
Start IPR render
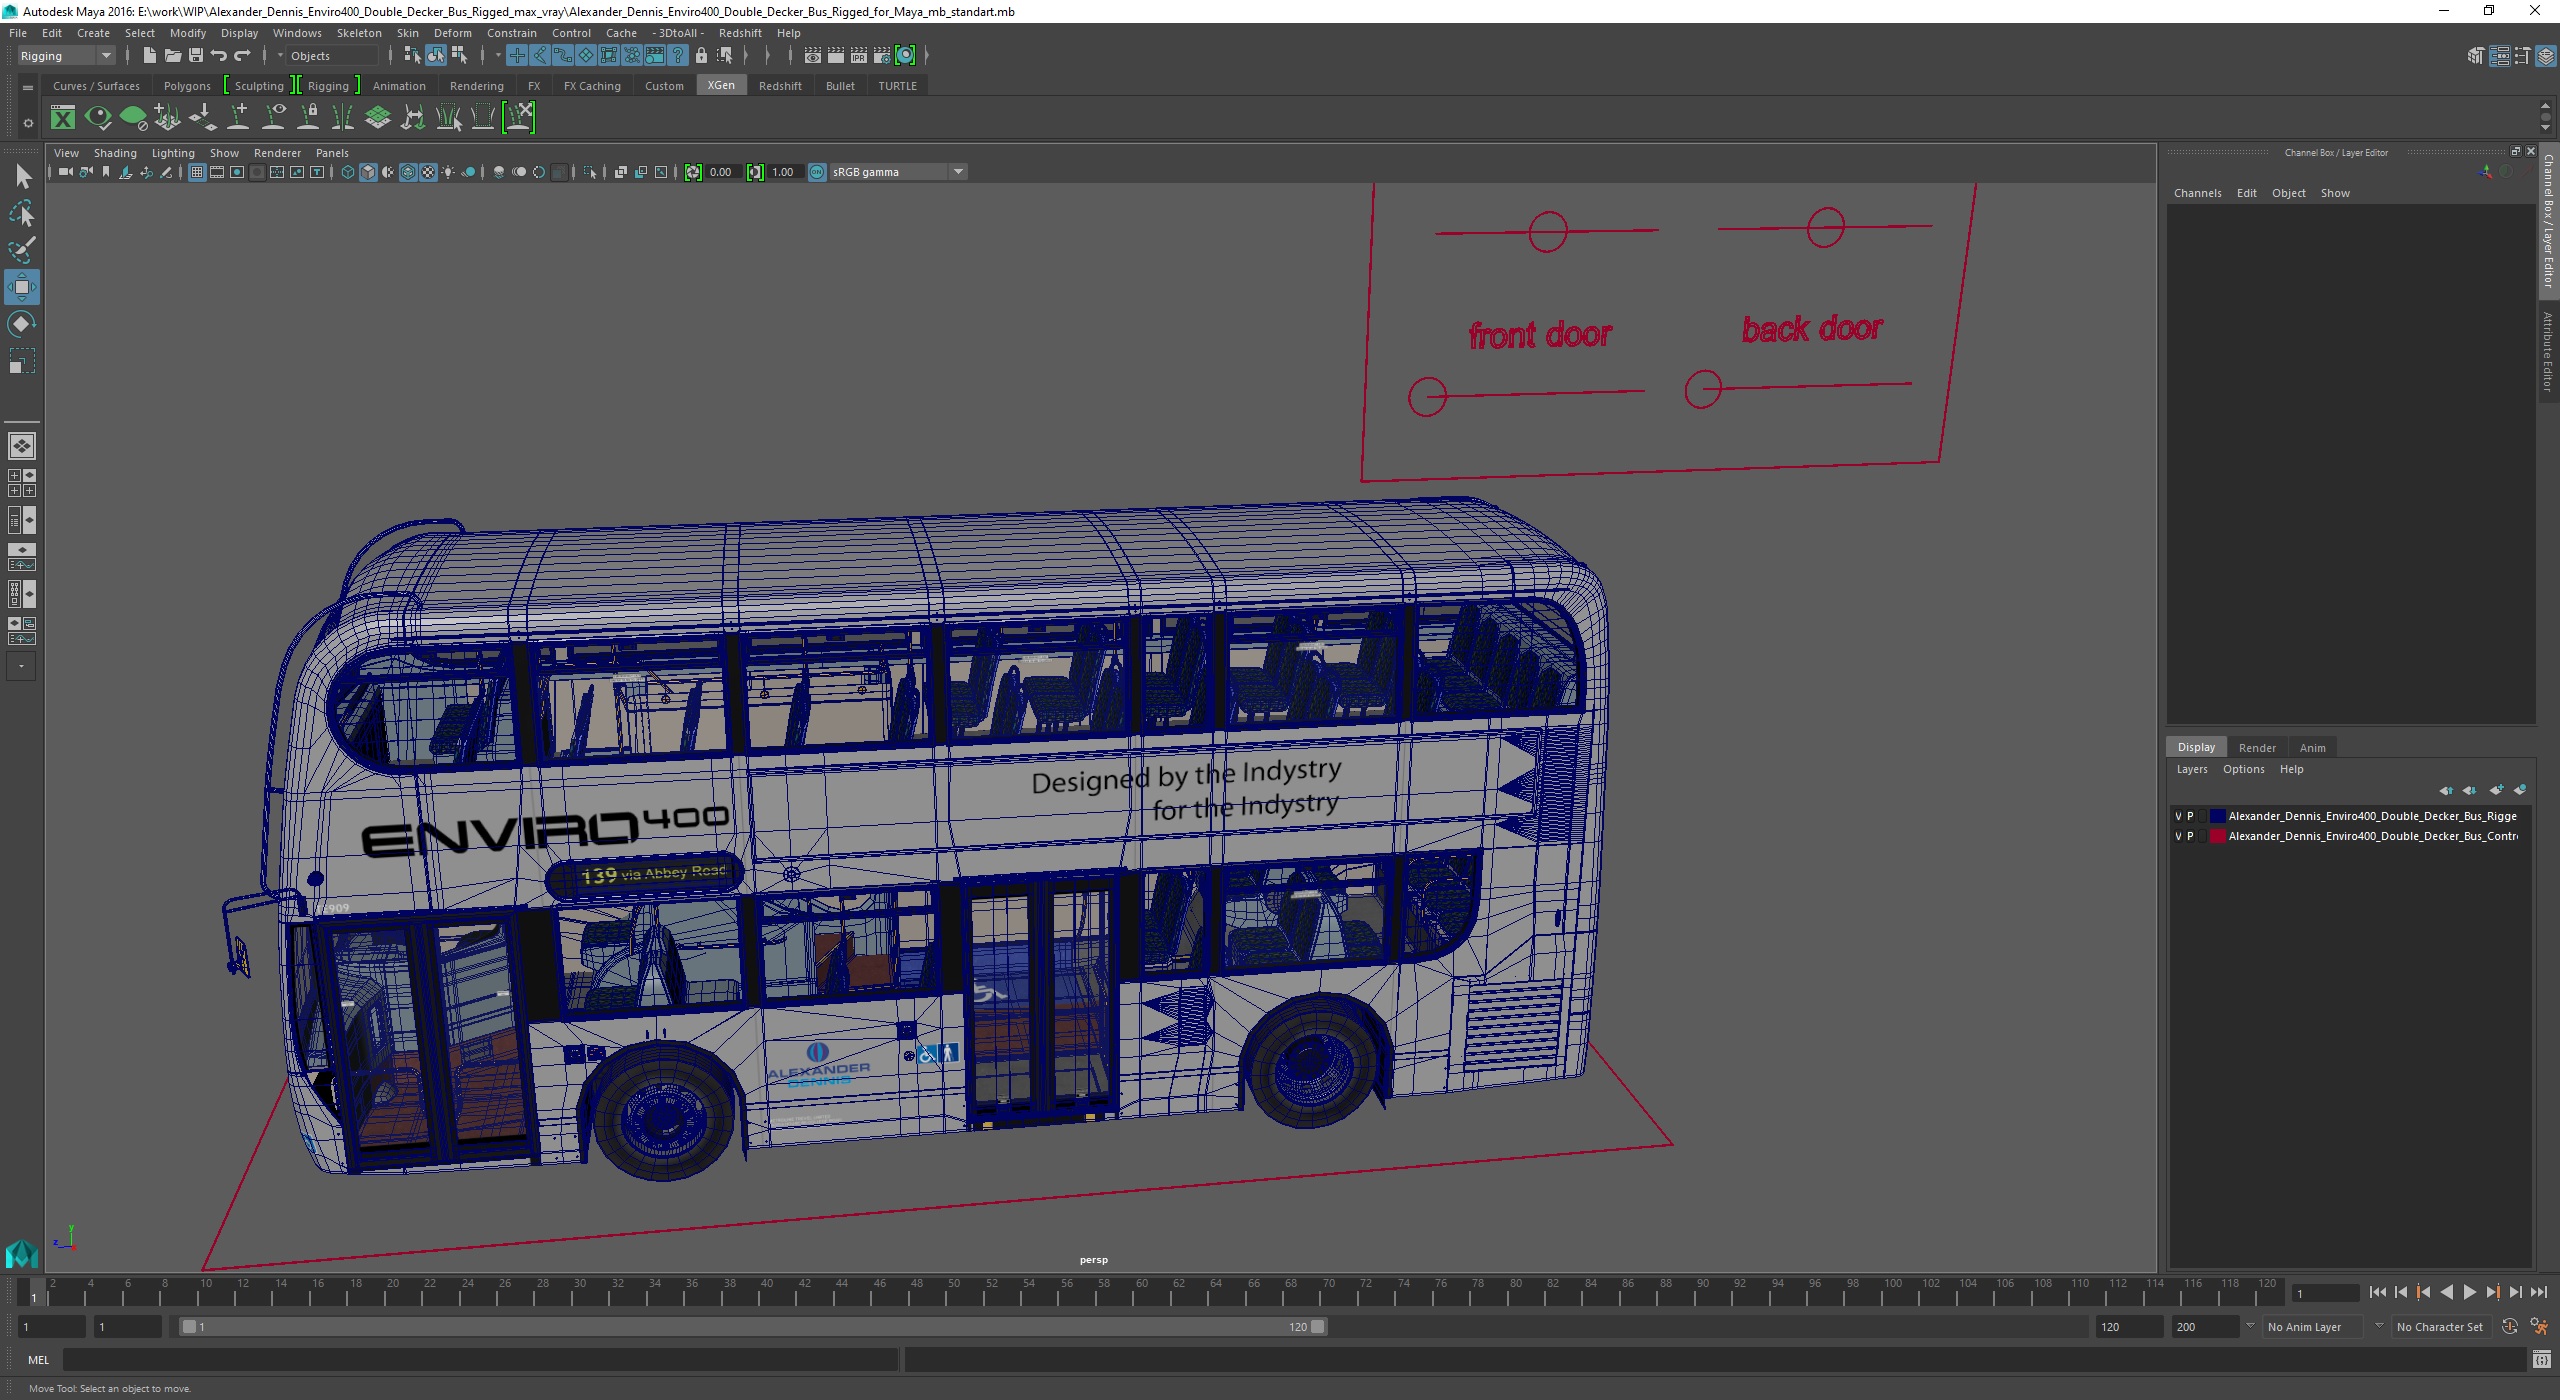click(x=859, y=56)
